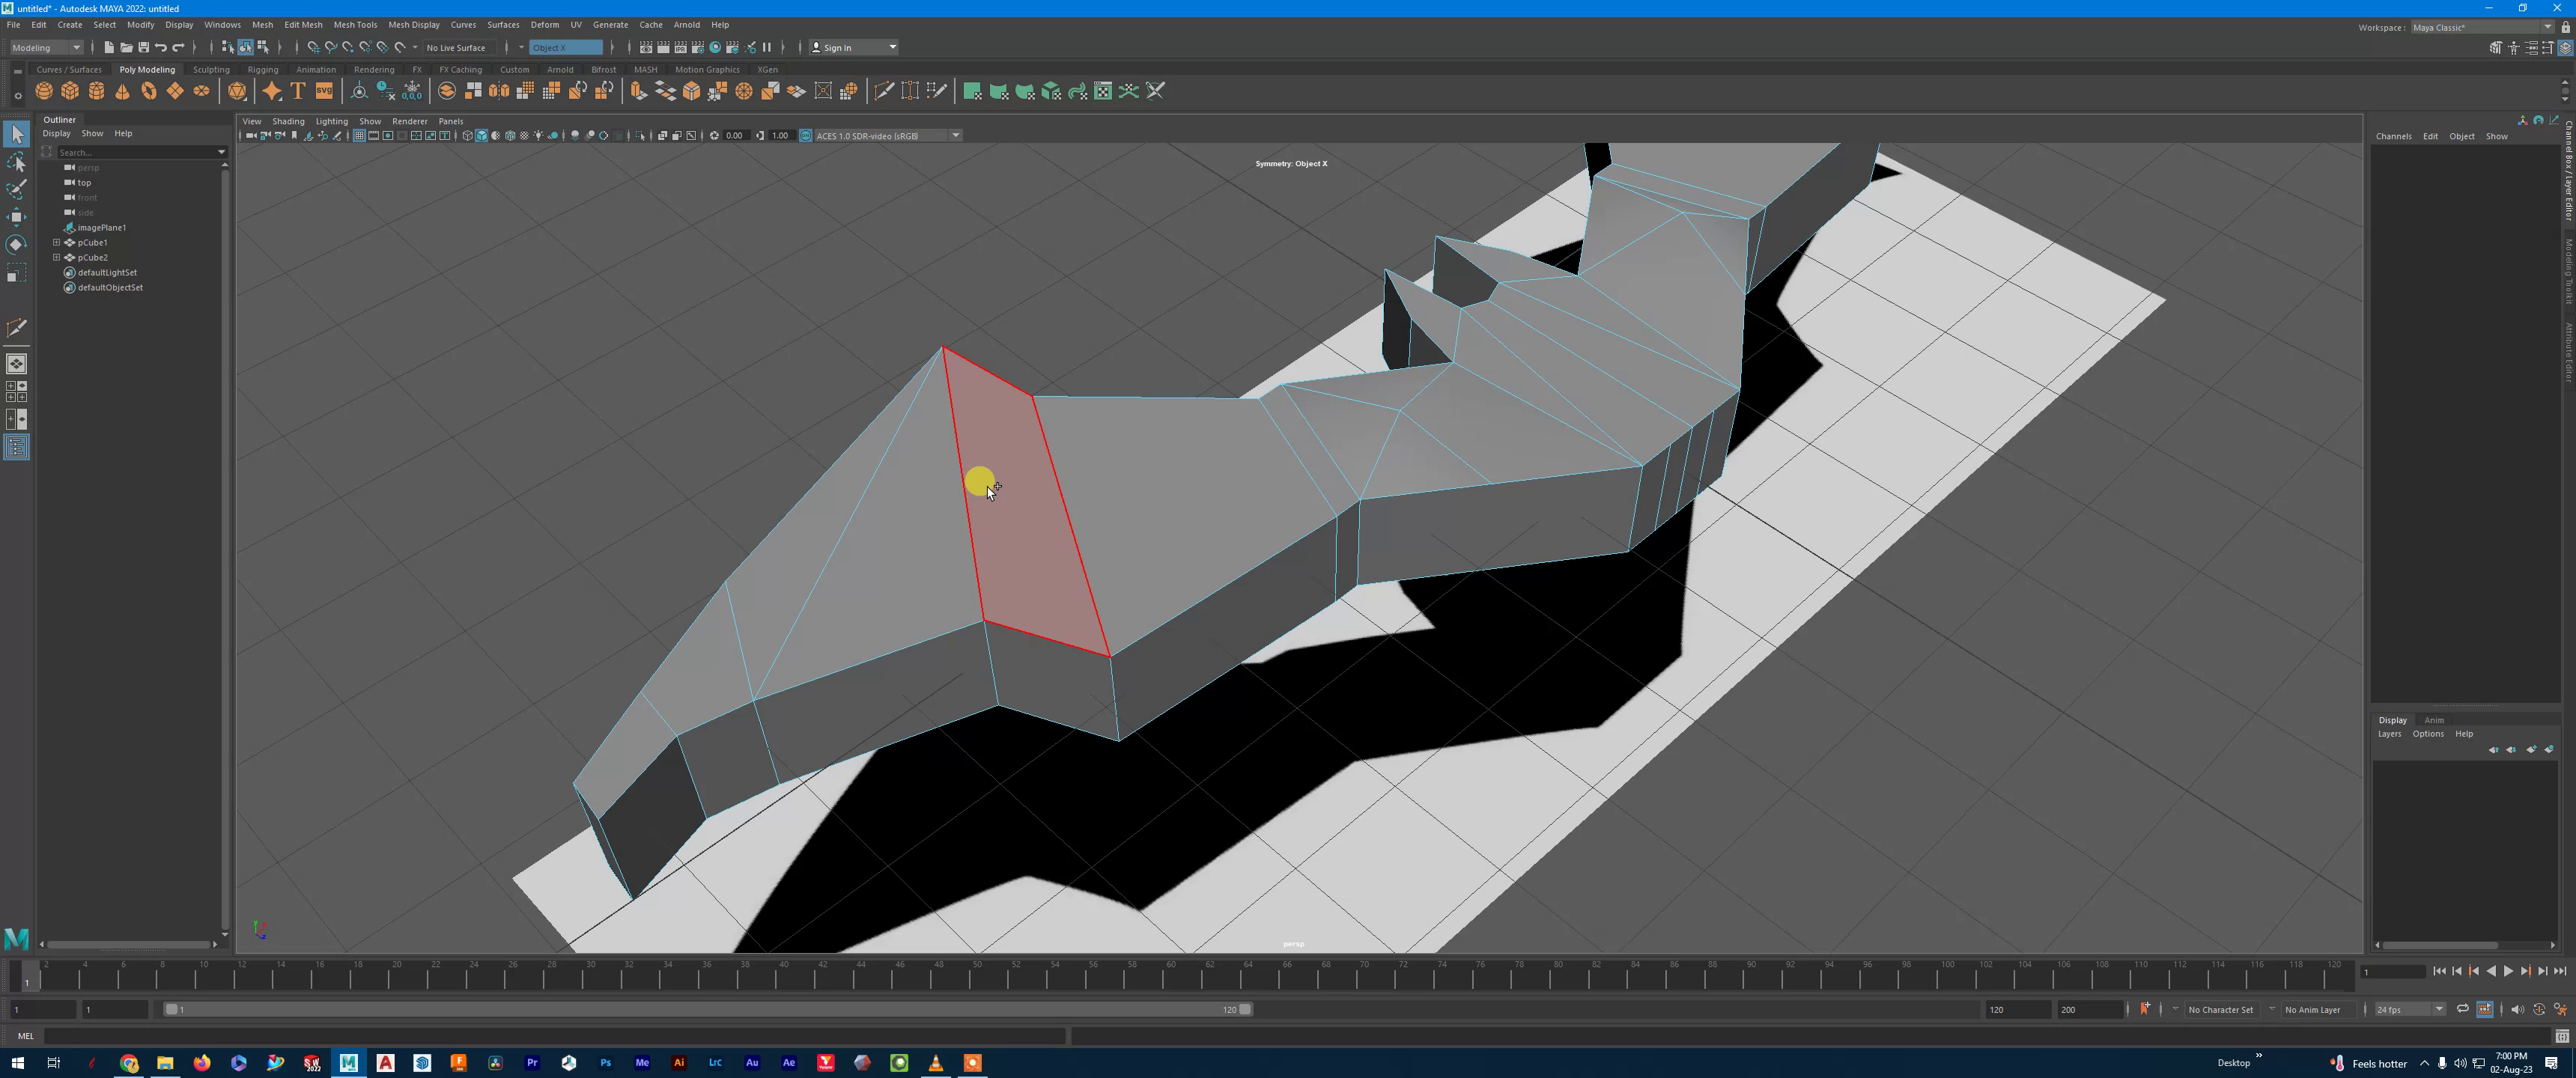The width and height of the screenshot is (2576, 1078).
Task: Toggle smooth shade all in viewport
Action: (x=481, y=136)
